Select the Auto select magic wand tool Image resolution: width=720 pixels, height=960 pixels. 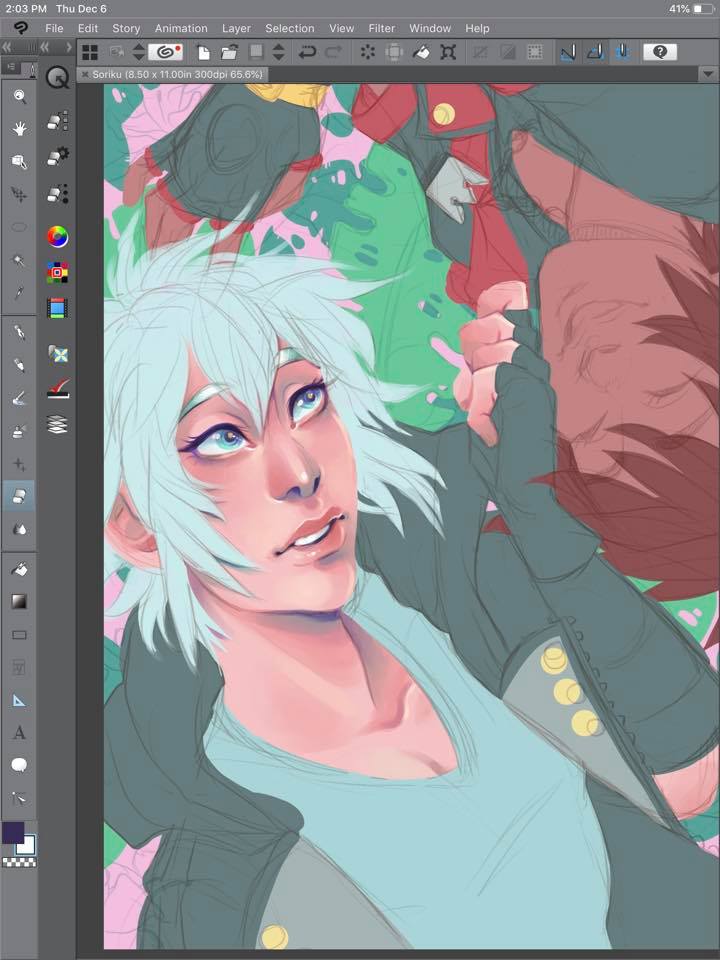coord(19,260)
